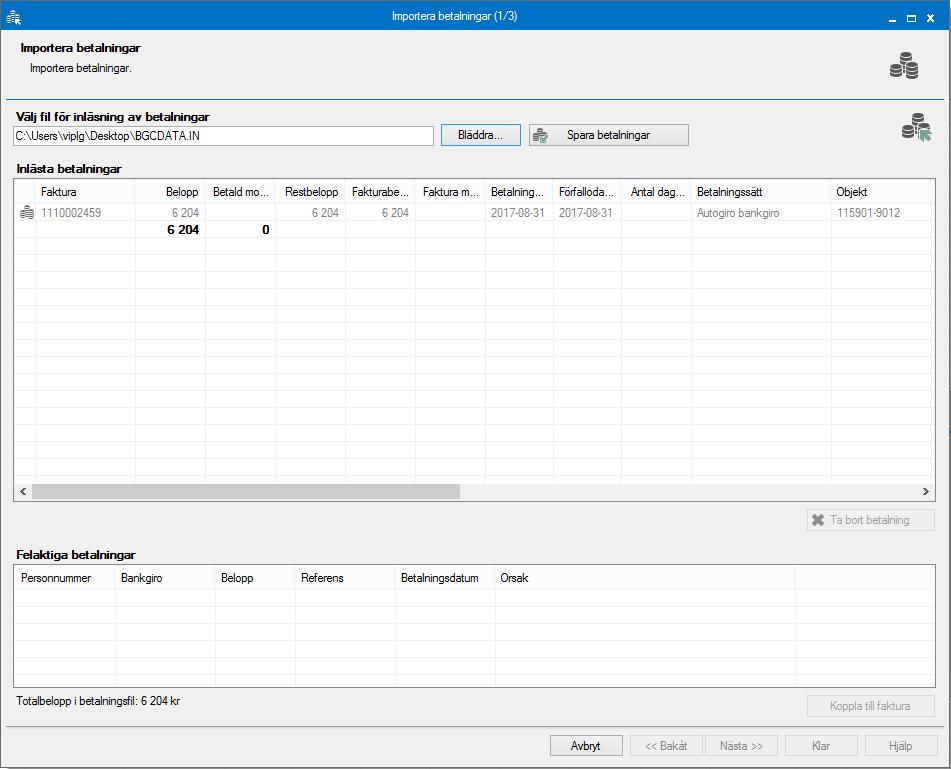Click the Referens column header
Screen dimensions: 951x769
345,578
